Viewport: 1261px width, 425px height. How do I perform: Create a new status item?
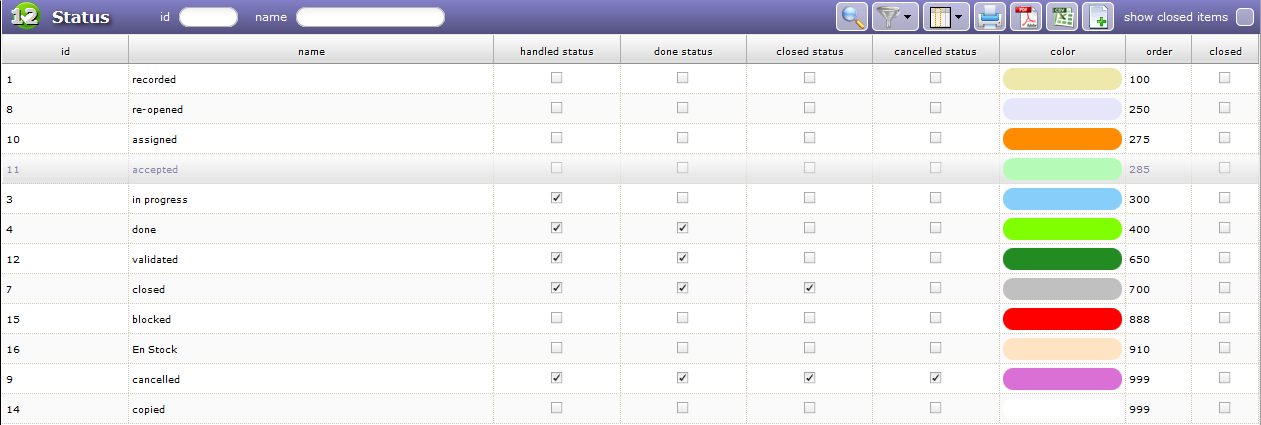(1098, 16)
